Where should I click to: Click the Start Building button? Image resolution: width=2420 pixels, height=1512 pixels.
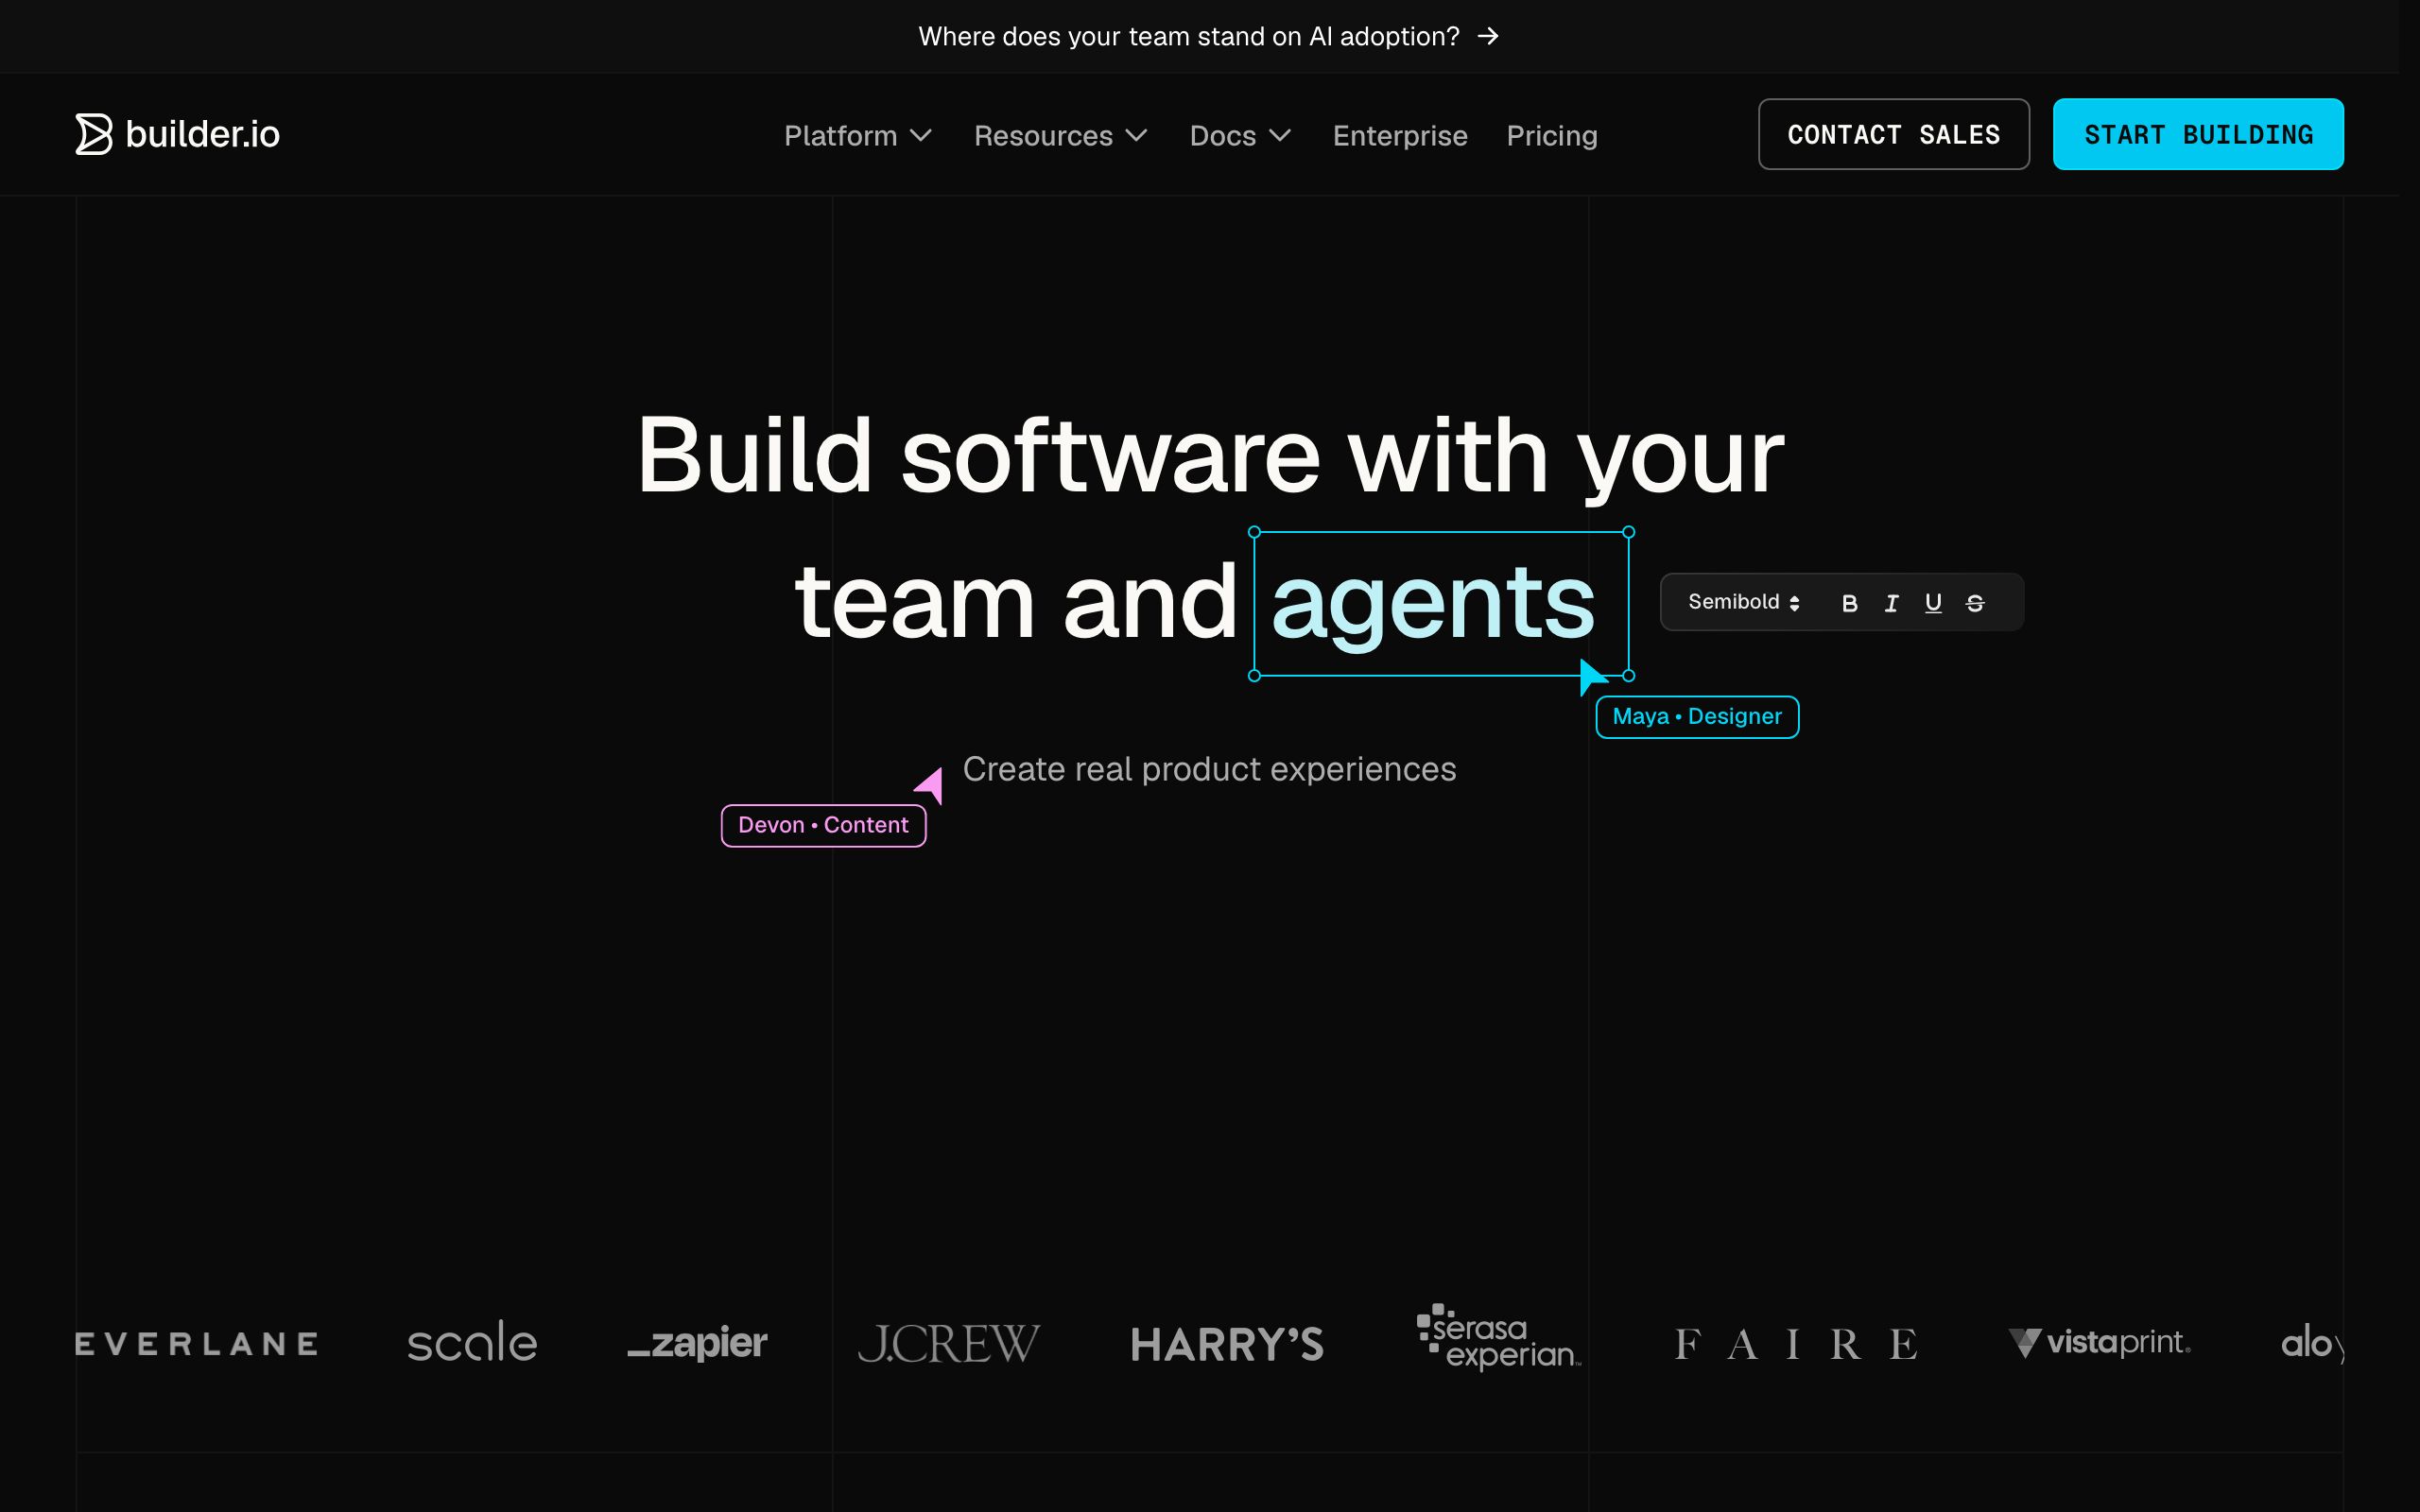[x=2198, y=134]
